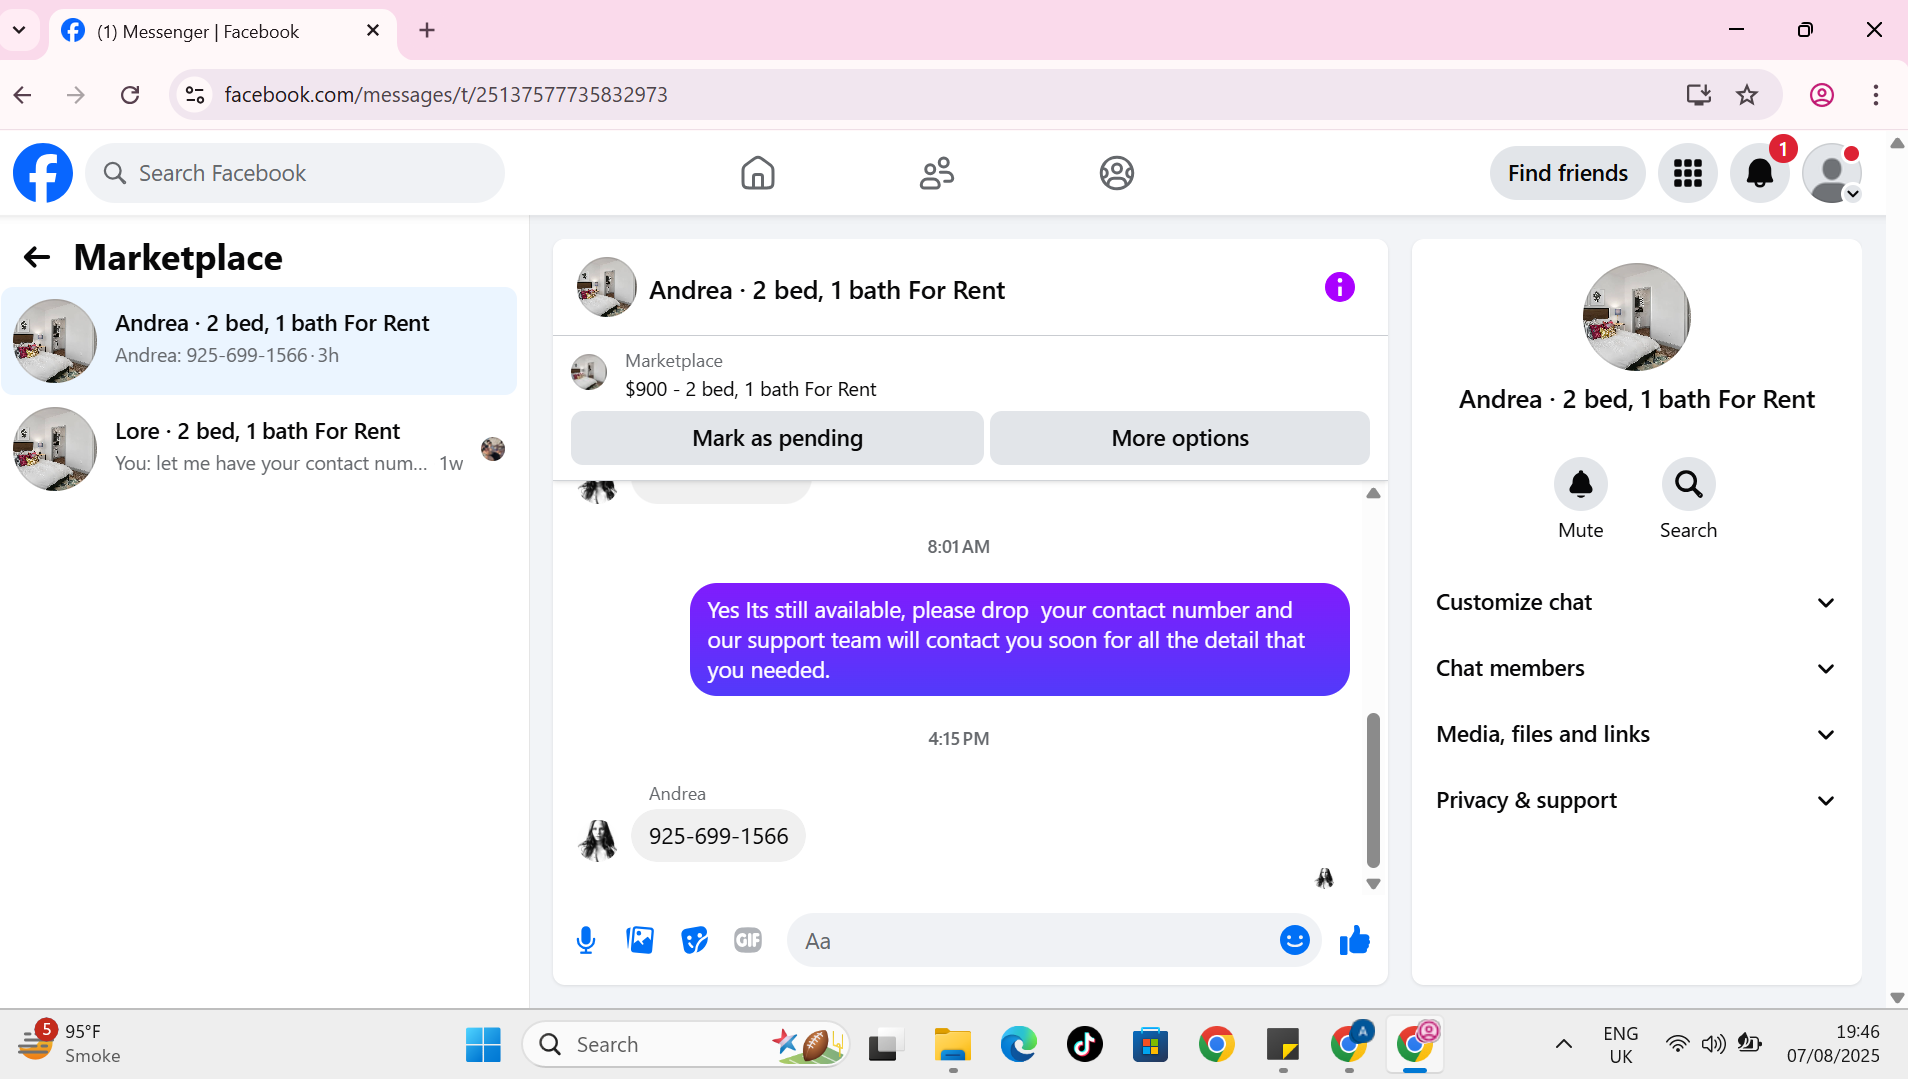Open the tab search dropdown
Image resolution: width=1908 pixels, height=1079 pixels.
(x=19, y=31)
